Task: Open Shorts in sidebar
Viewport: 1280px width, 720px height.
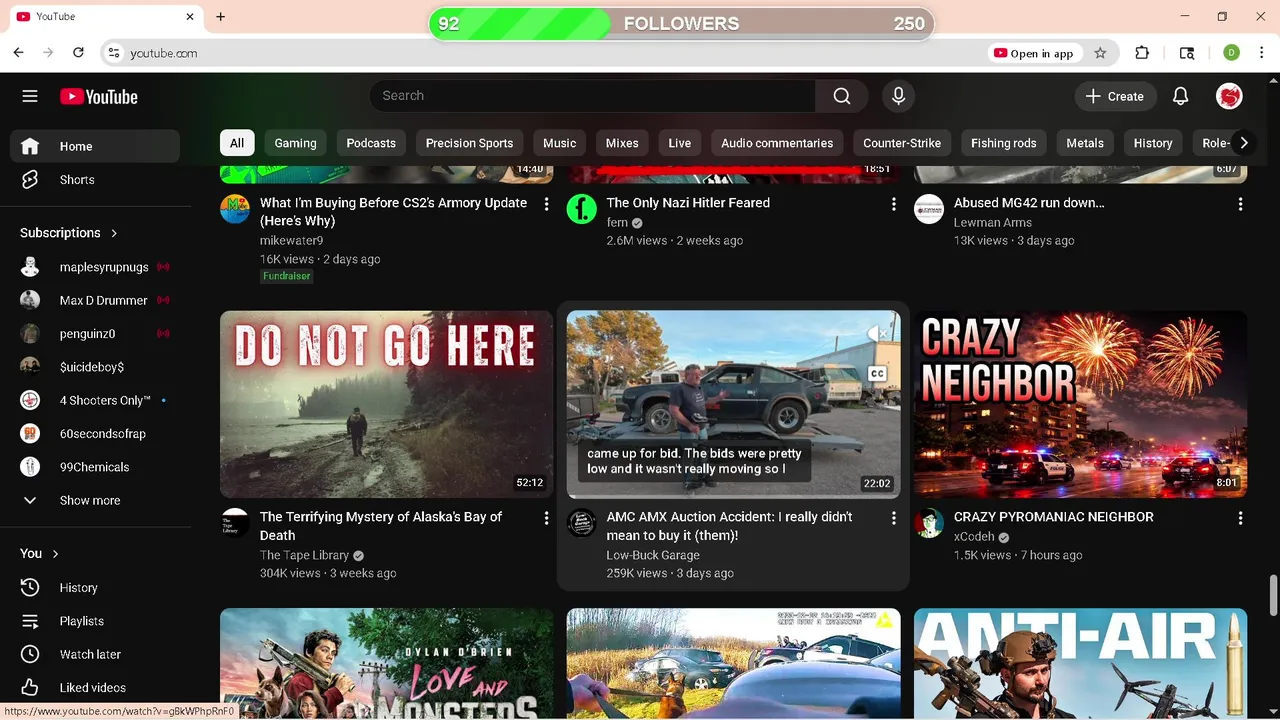Action: click(95, 180)
